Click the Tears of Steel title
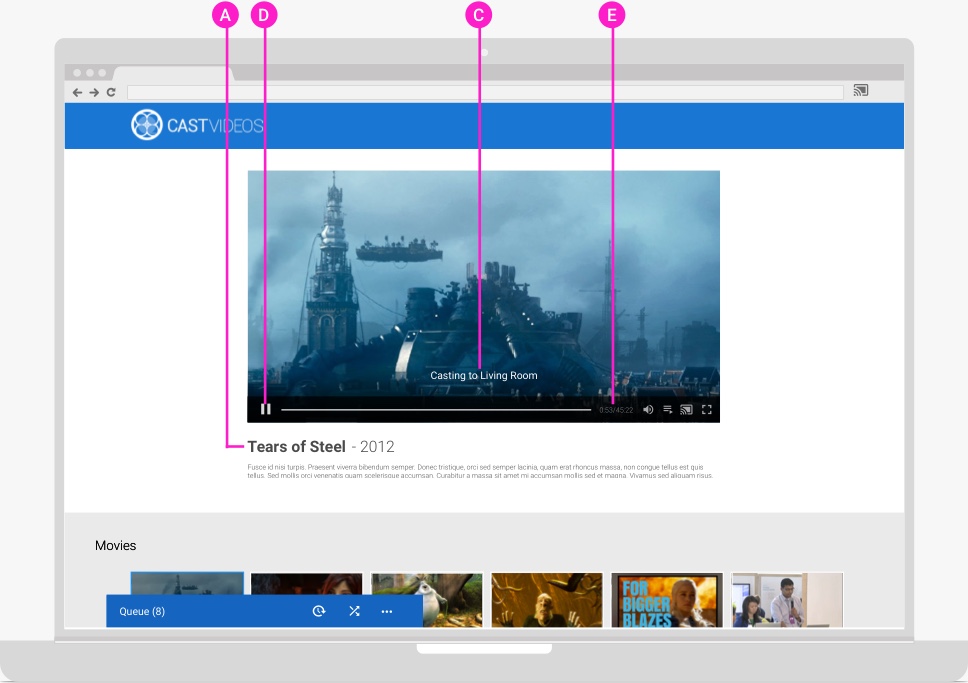 pyautogui.click(x=296, y=447)
